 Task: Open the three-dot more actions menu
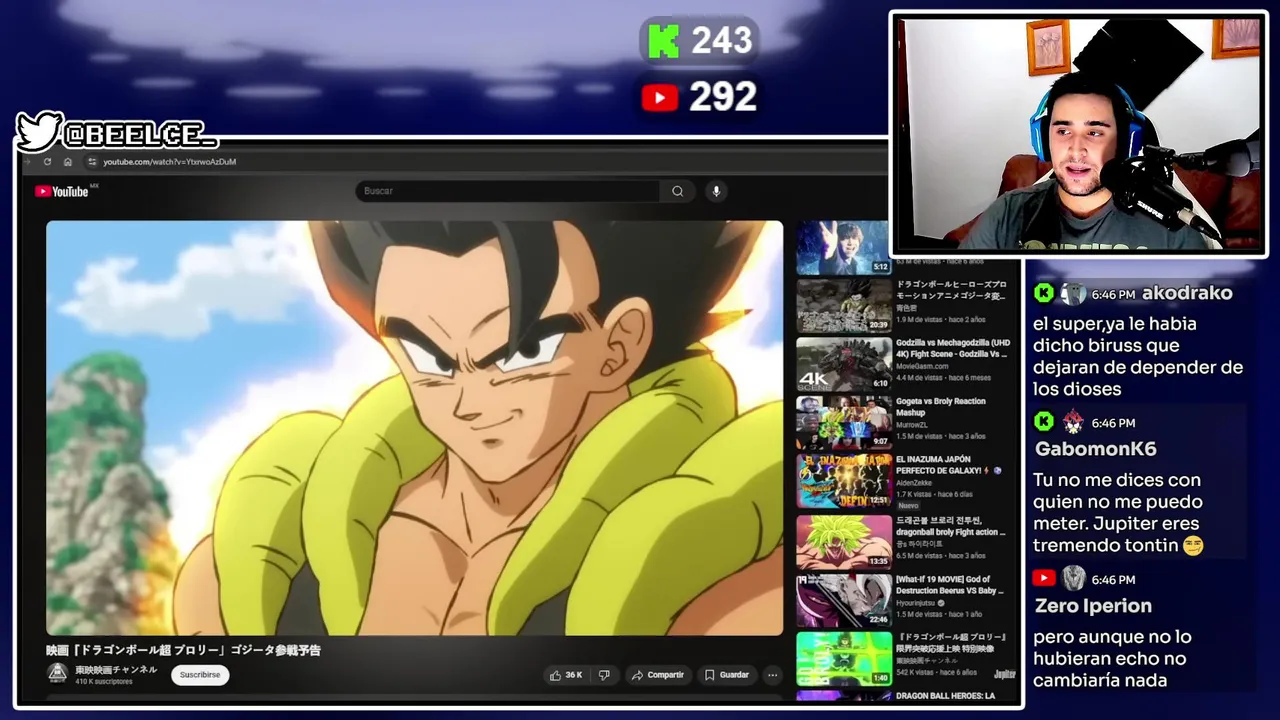coord(772,675)
